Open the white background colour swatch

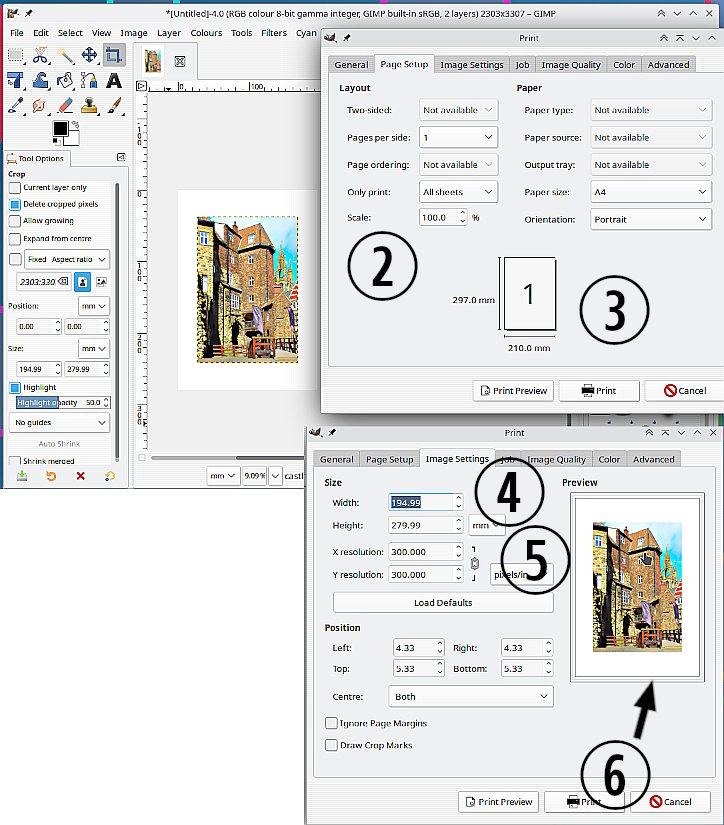[x=73, y=139]
